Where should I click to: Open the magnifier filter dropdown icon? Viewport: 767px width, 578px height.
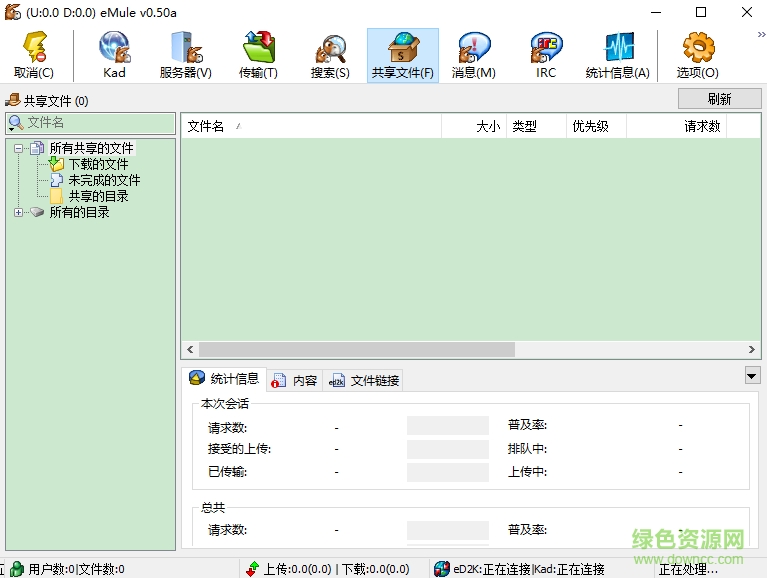16,123
